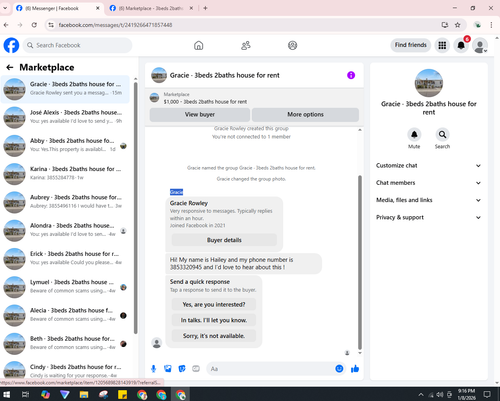Open the Home feed icon
The width and height of the screenshot is (500, 401).
(199, 45)
